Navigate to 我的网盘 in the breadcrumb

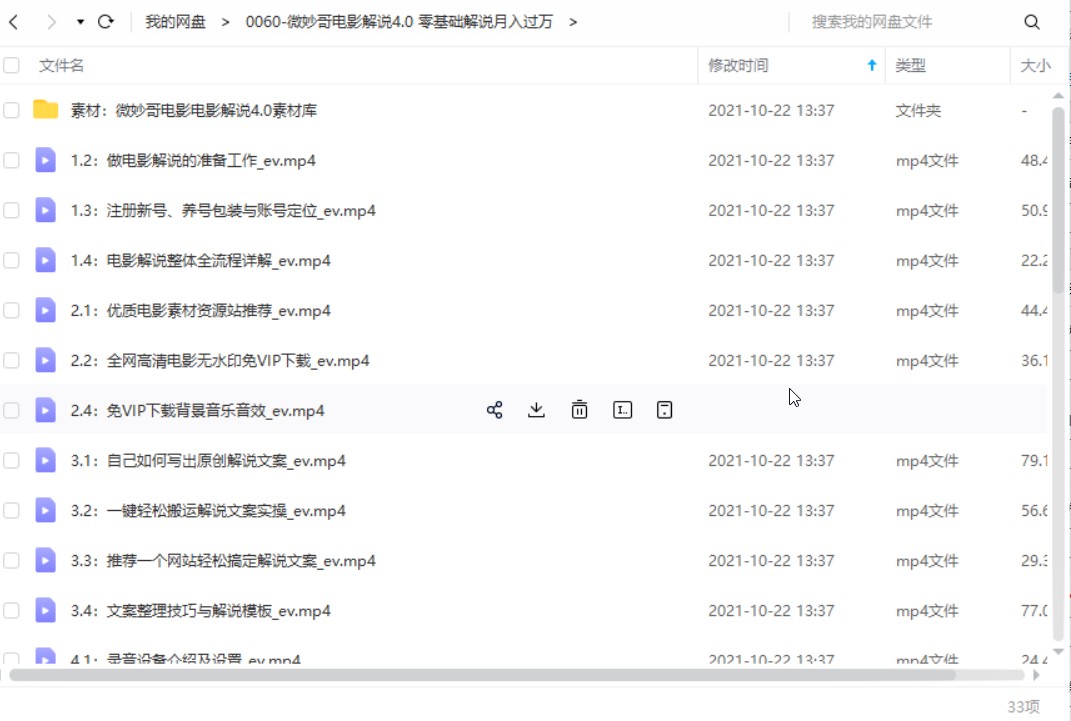pyautogui.click(x=175, y=22)
